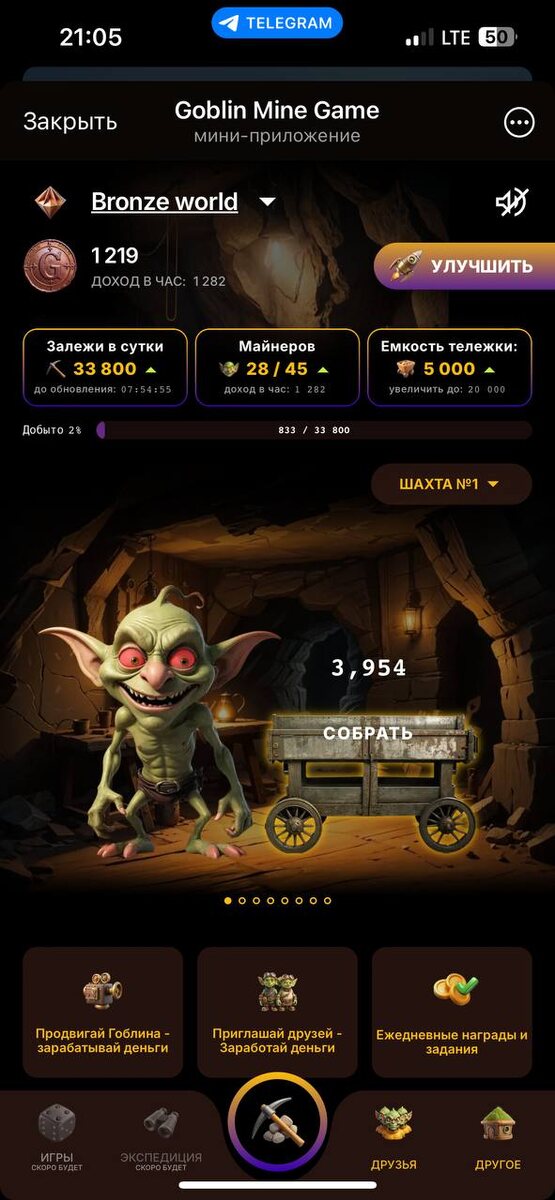Tap the ИГРЫ dice icon
Viewport: 555px width, 1200px height.
coord(56,1121)
